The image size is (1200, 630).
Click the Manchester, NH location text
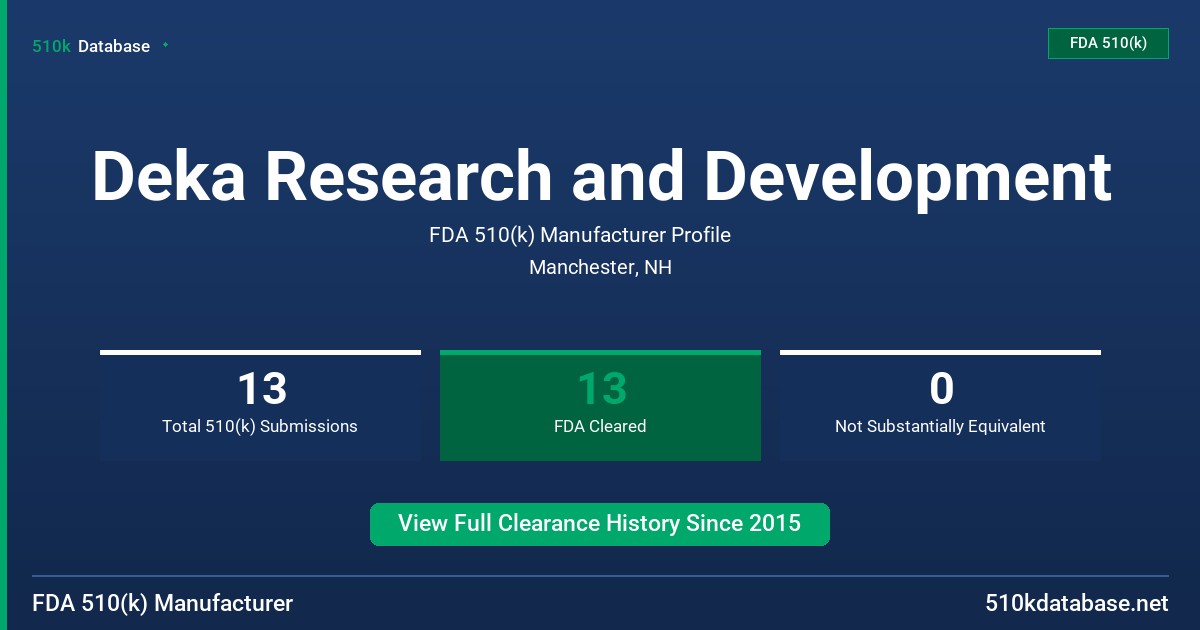[x=600, y=268]
